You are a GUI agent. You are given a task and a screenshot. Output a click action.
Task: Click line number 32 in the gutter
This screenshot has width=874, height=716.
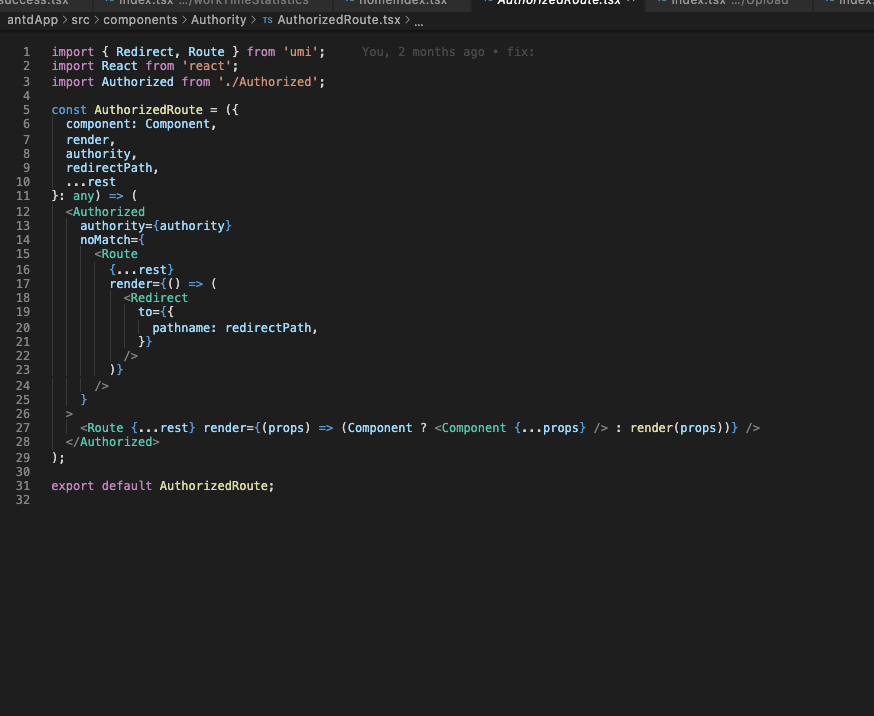tap(23, 500)
